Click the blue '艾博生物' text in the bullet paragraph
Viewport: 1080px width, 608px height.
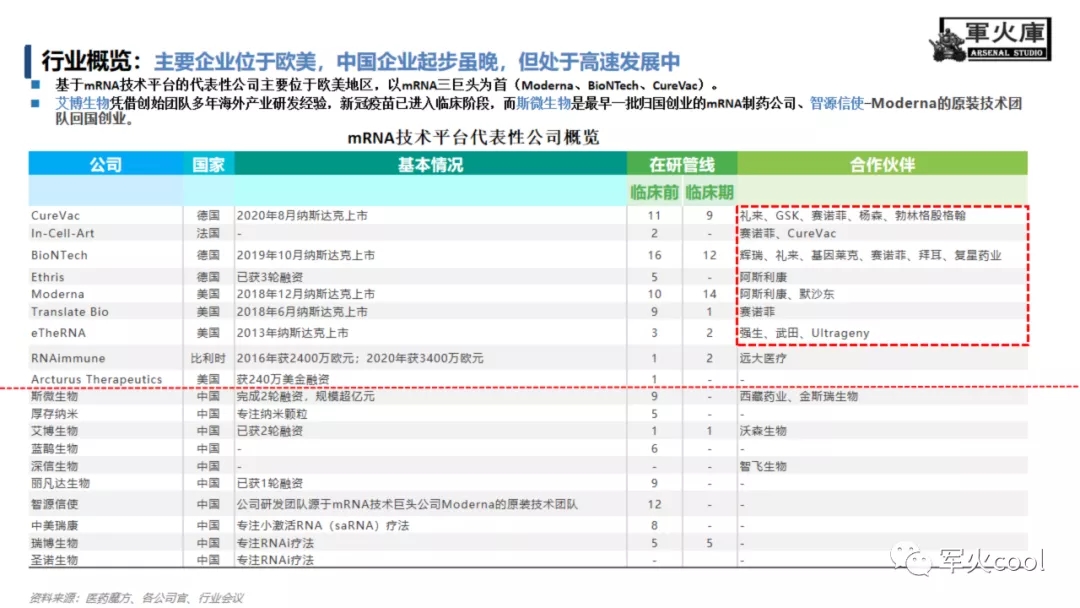coord(82,103)
